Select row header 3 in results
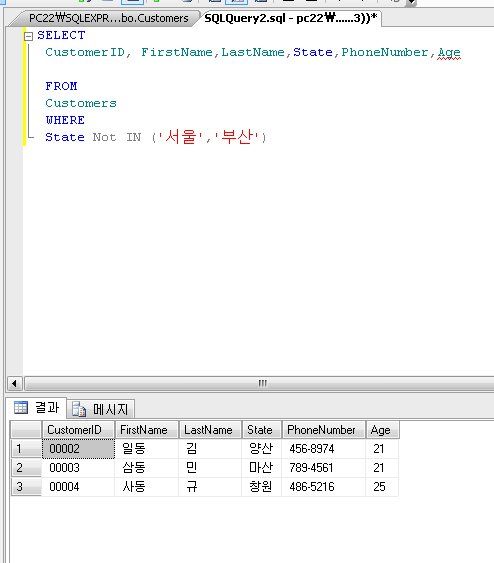The height and width of the screenshot is (563, 494). [x=26, y=487]
